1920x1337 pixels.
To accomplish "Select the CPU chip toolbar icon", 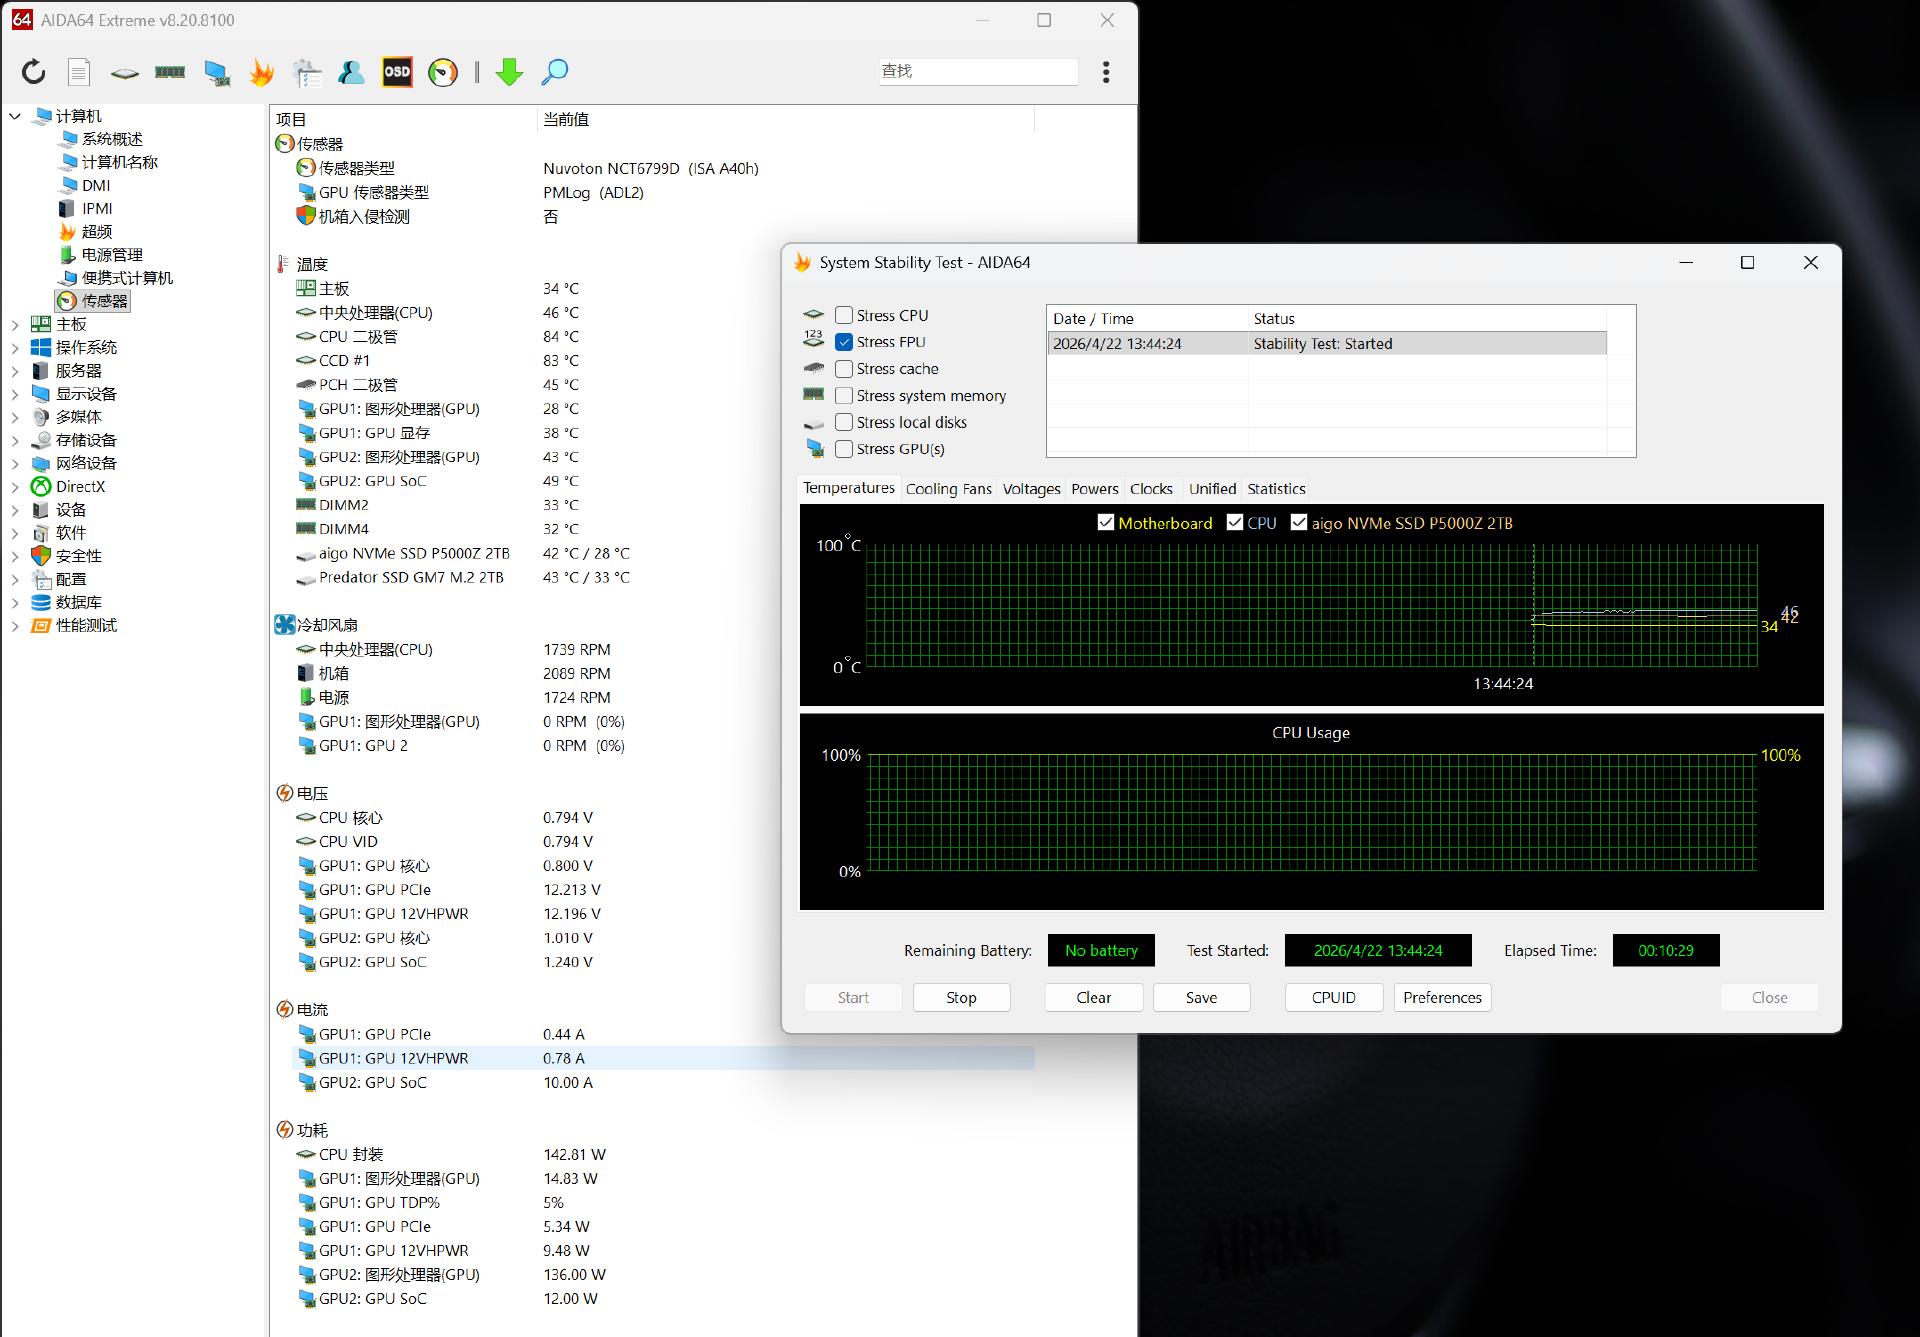I will click(x=124, y=71).
